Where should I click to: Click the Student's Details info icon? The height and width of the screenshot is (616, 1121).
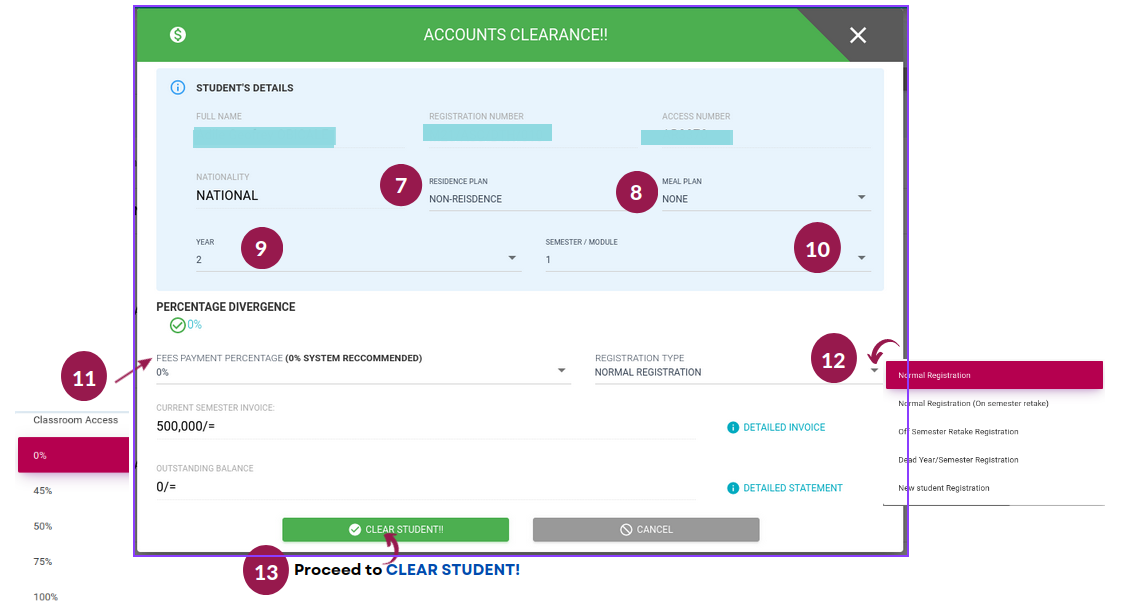177,88
